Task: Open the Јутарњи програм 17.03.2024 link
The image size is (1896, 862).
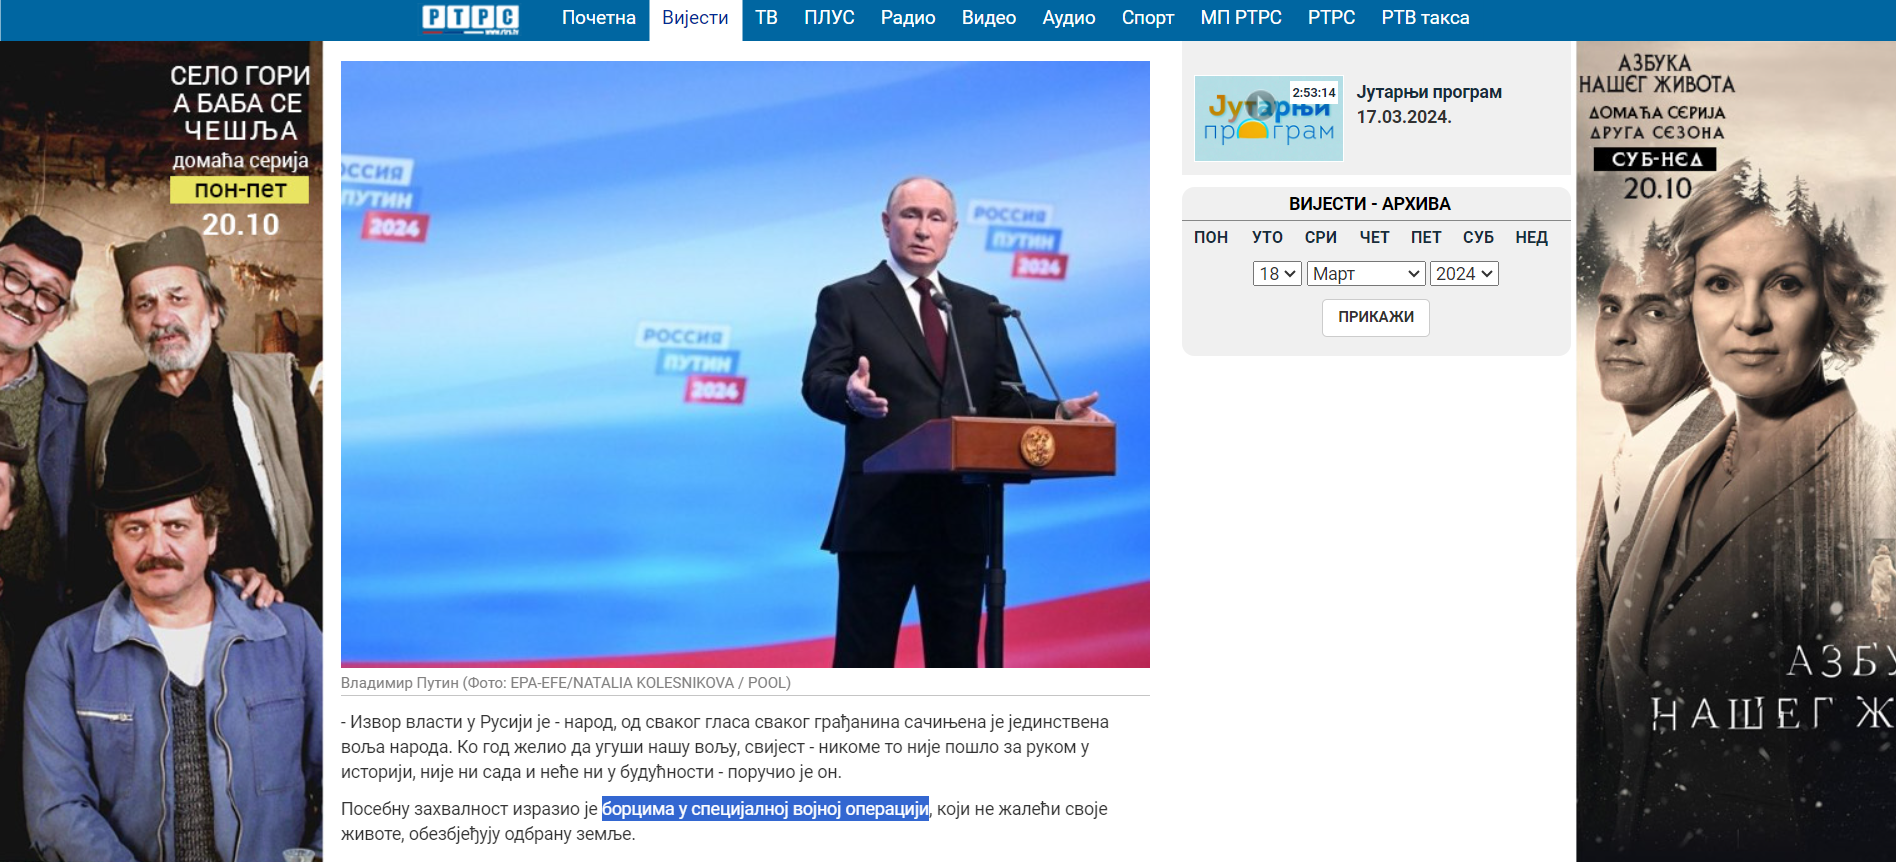Action: click(x=1429, y=104)
